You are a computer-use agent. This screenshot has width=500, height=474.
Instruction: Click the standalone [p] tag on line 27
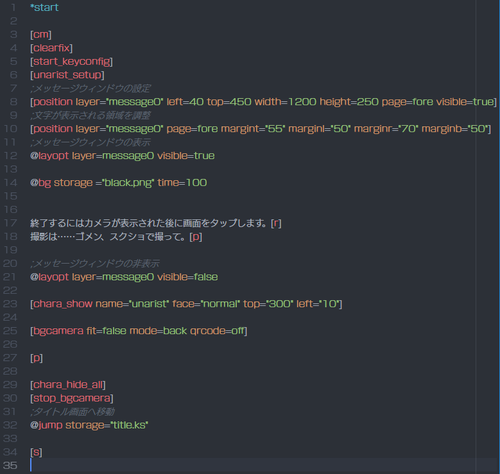[37, 358]
